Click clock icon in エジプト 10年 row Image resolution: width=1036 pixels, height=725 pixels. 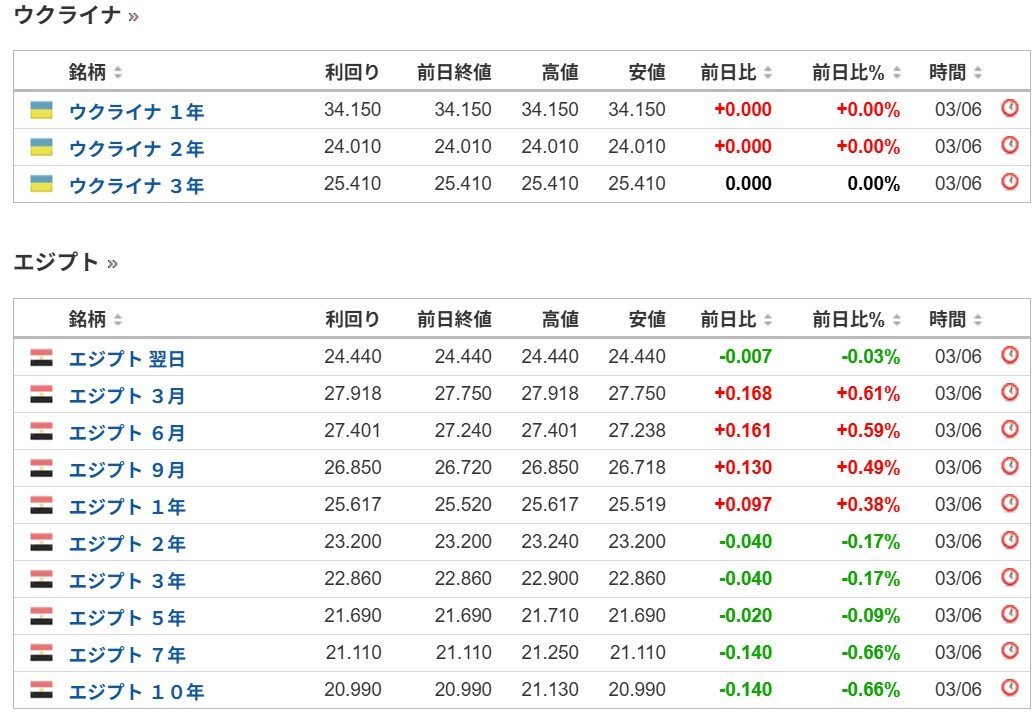coord(1010,688)
